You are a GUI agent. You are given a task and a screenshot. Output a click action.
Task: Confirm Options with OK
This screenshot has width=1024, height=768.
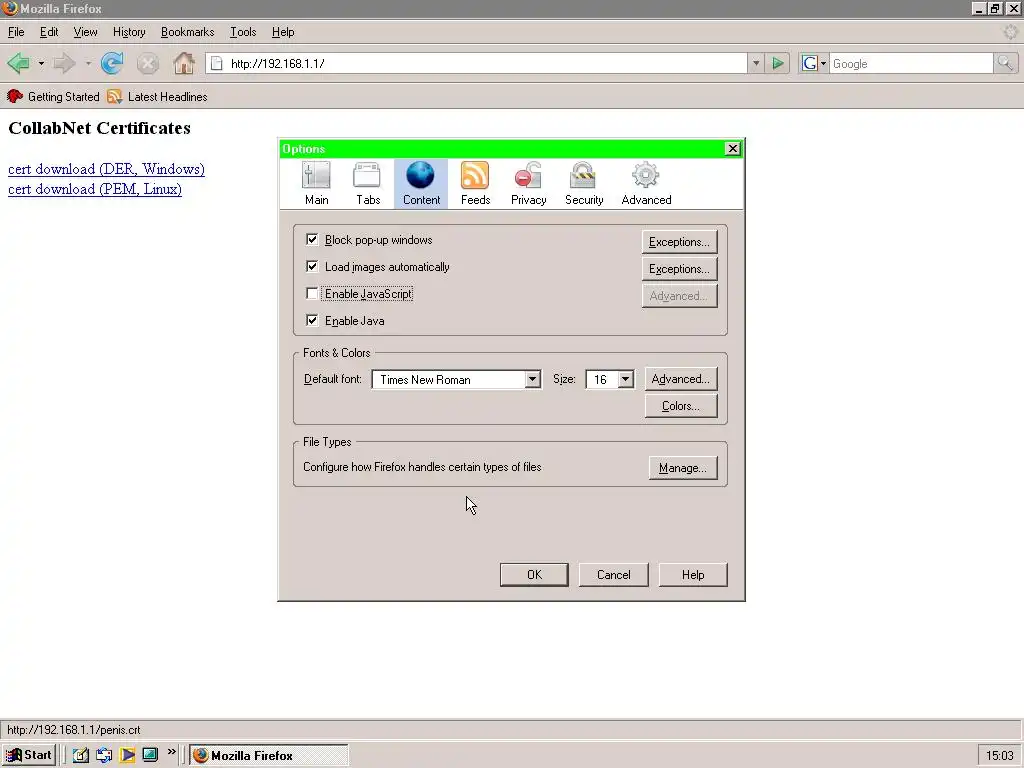[x=534, y=575]
